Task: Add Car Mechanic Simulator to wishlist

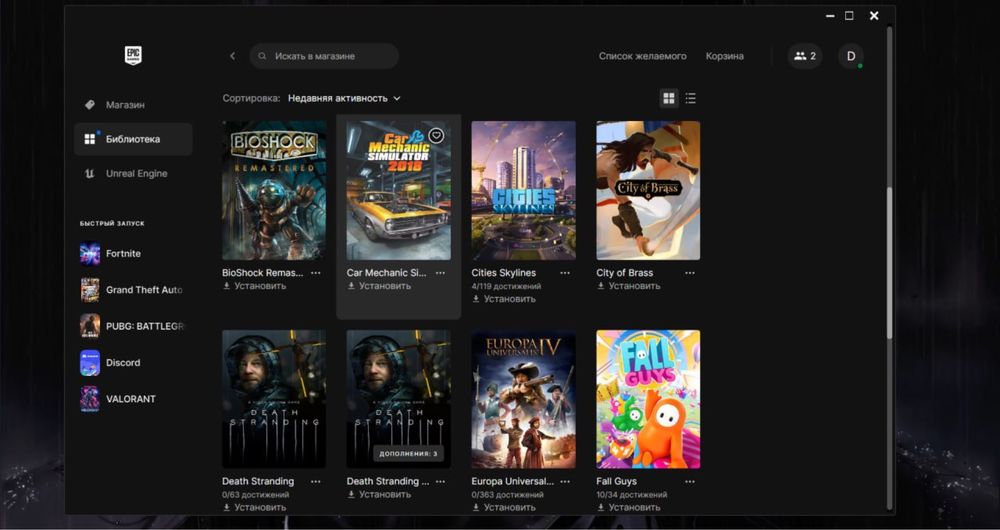Action: coord(436,135)
